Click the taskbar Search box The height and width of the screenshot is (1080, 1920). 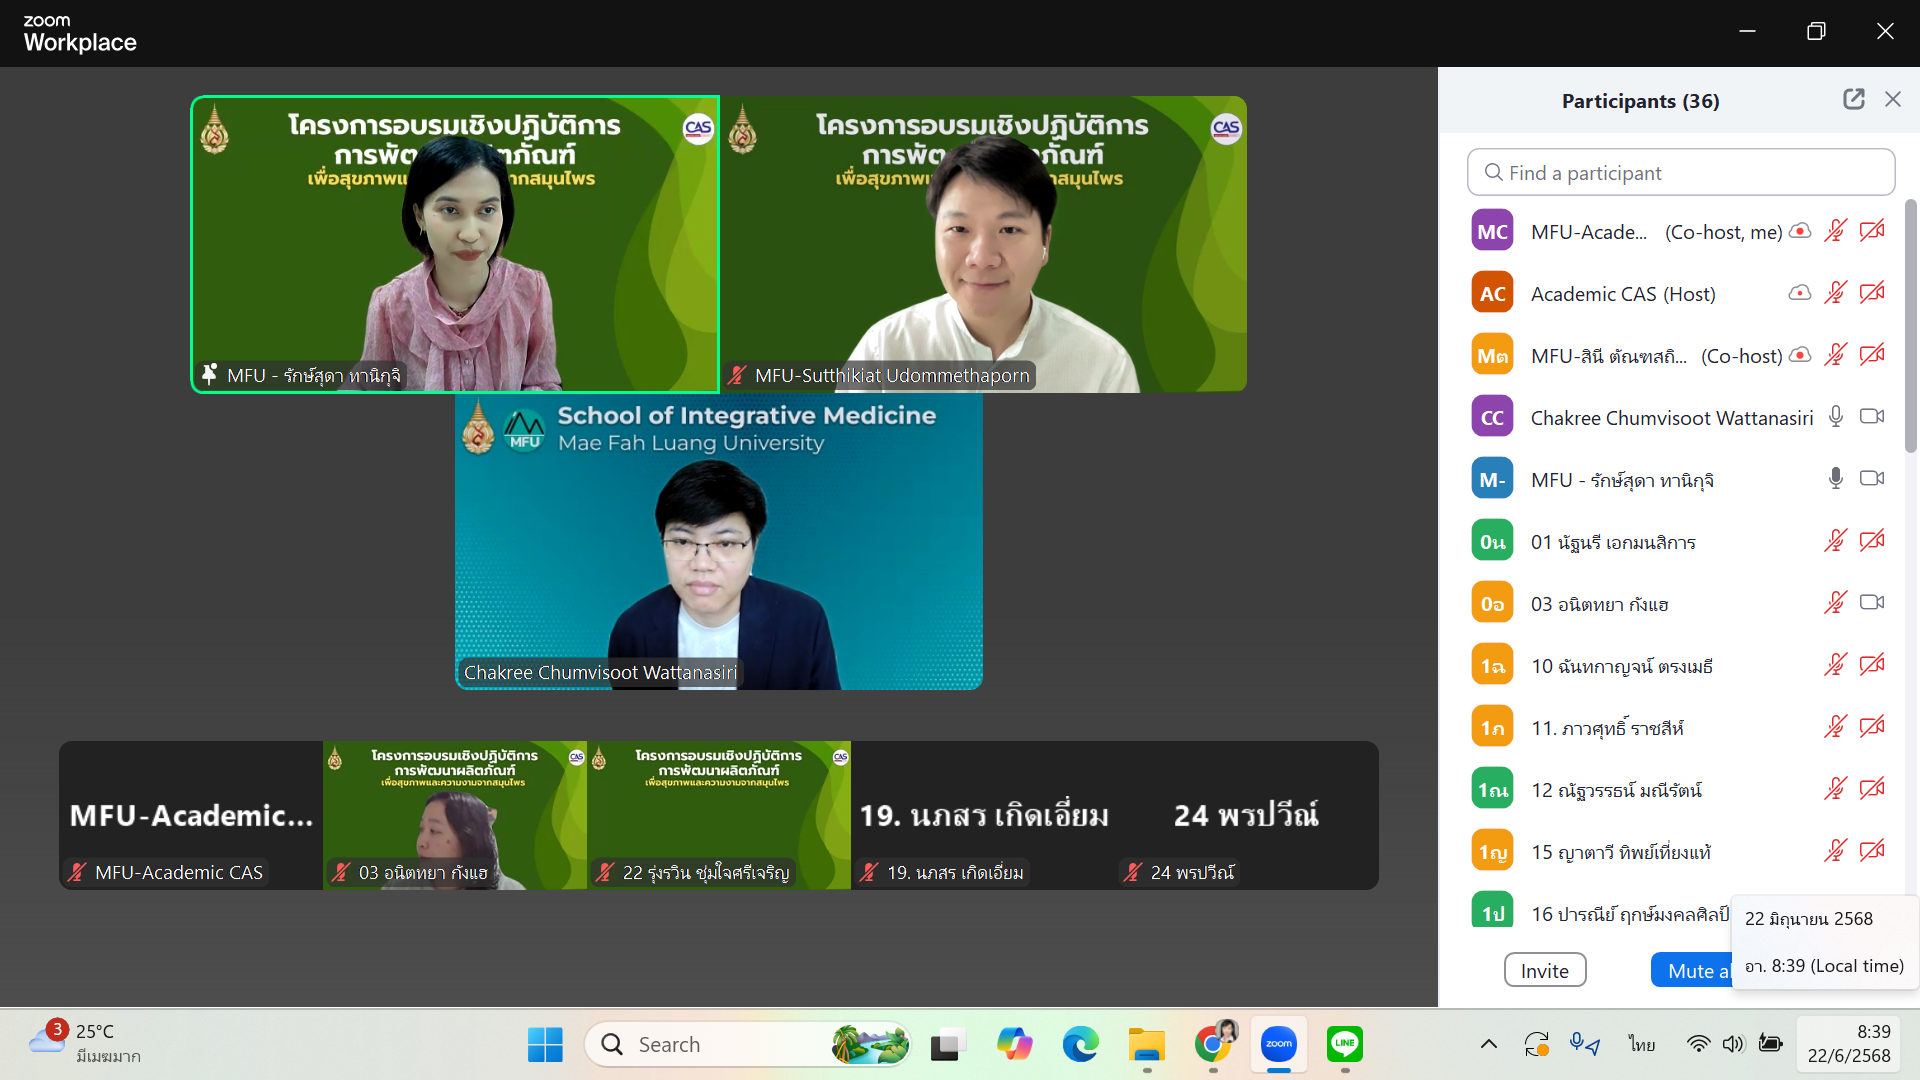pos(748,1045)
